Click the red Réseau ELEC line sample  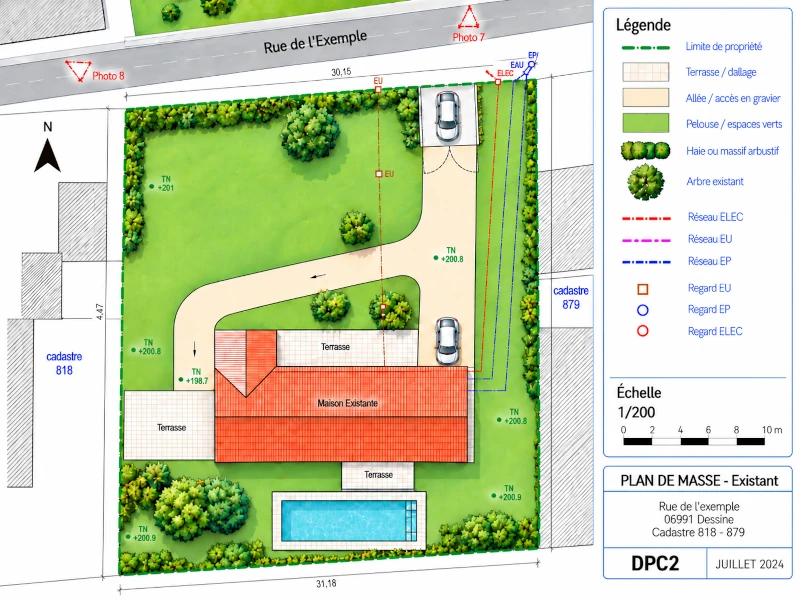pos(646,218)
